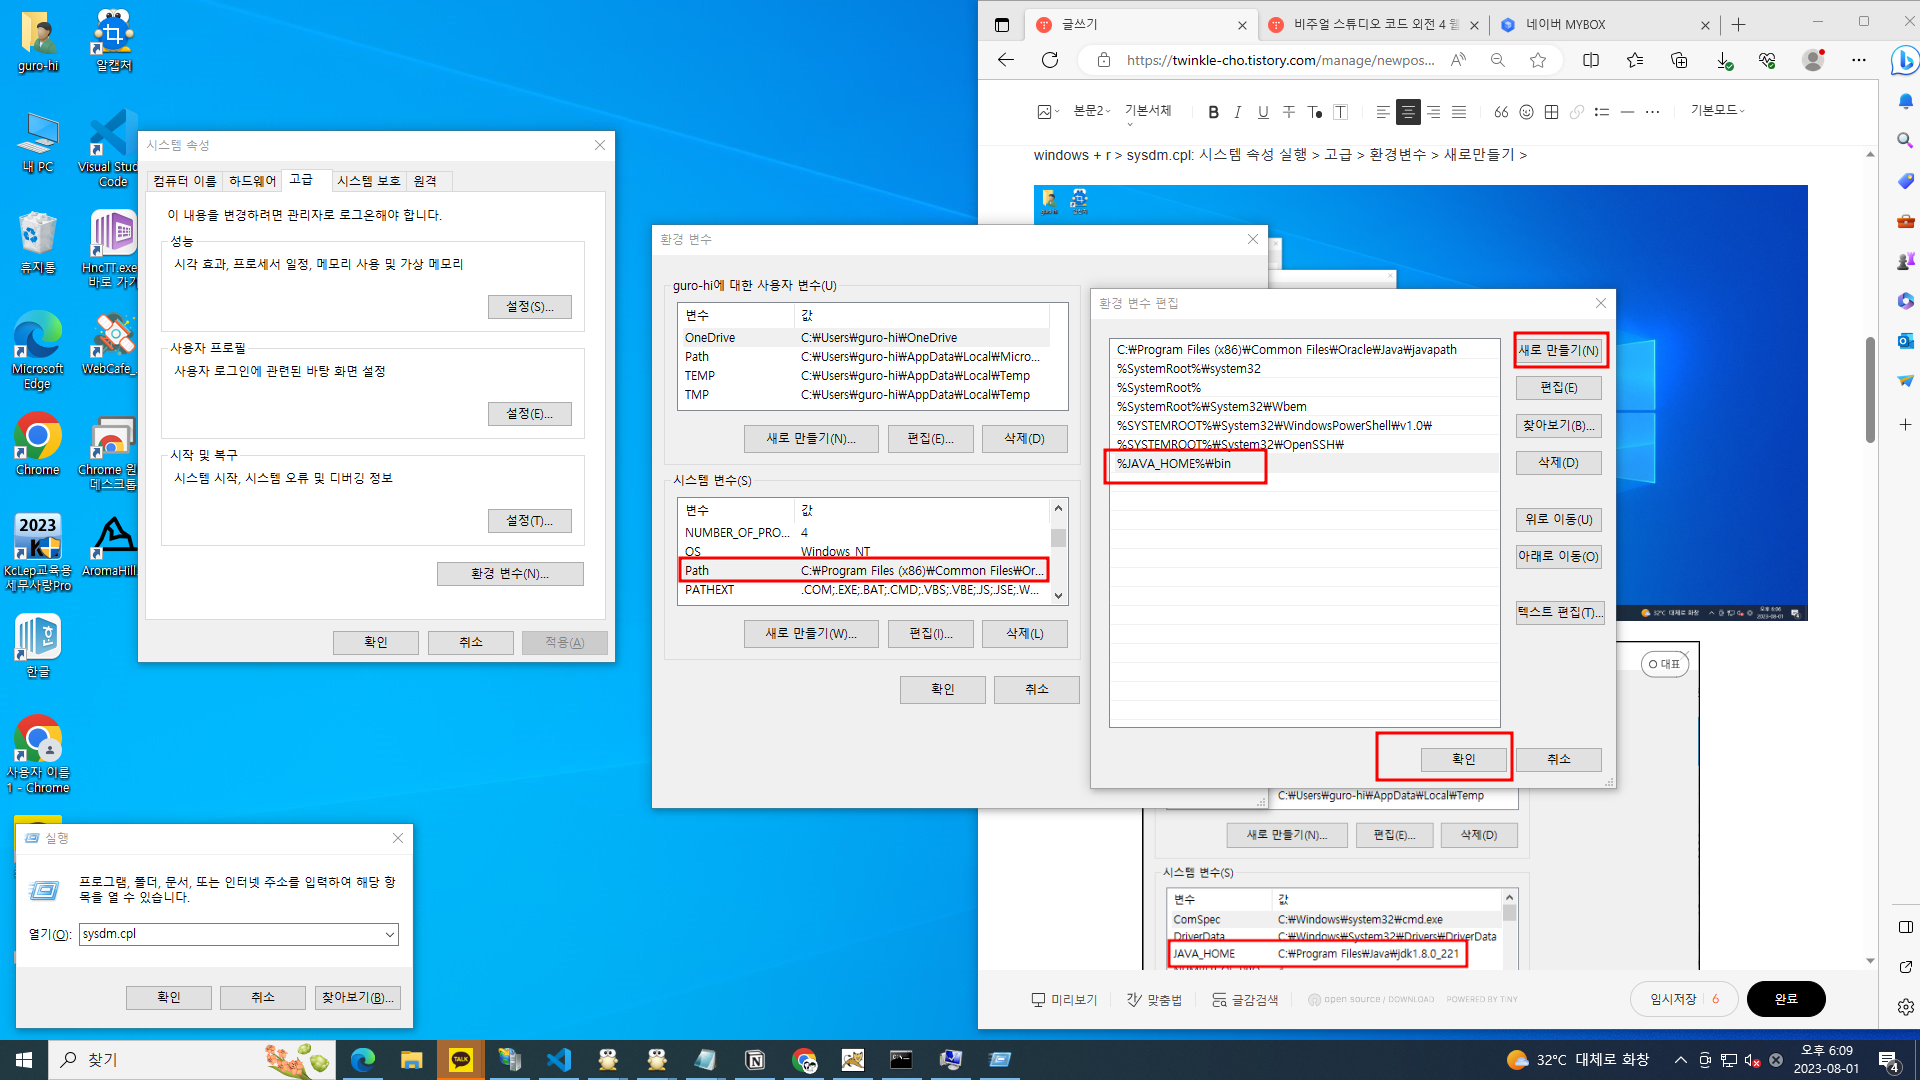Image resolution: width=1920 pixels, height=1080 pixels.
Task: Set text alignment to justify
Action: (x=1459, y=112)
